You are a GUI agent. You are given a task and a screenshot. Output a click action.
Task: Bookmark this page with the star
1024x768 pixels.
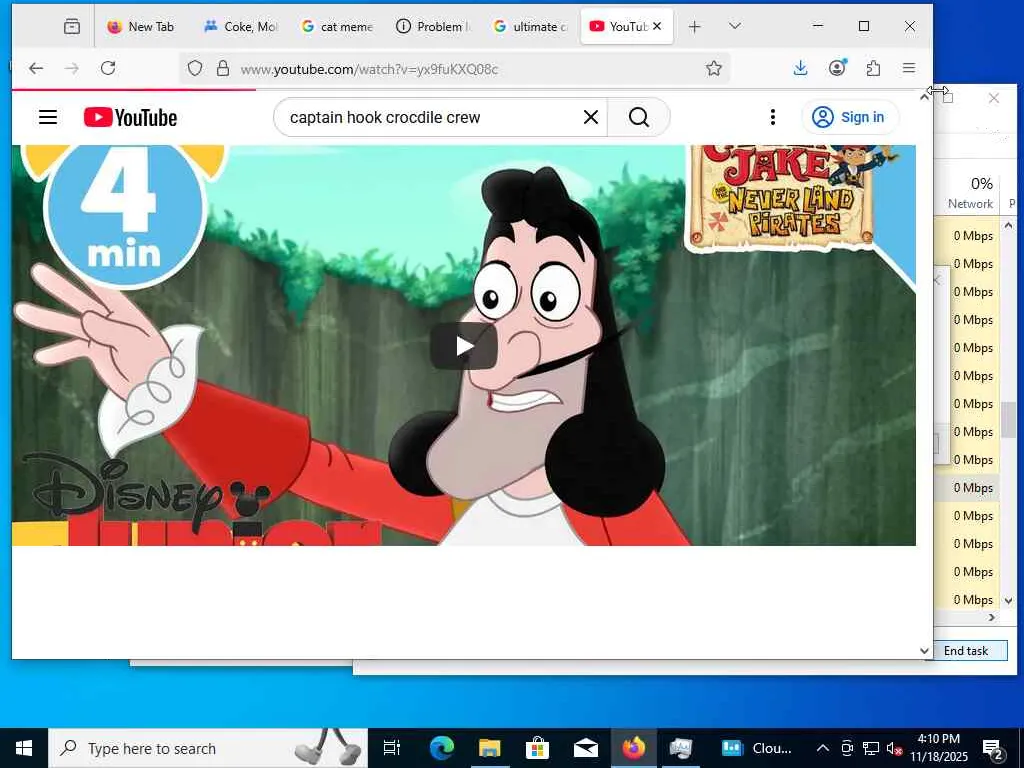[714, 68]
